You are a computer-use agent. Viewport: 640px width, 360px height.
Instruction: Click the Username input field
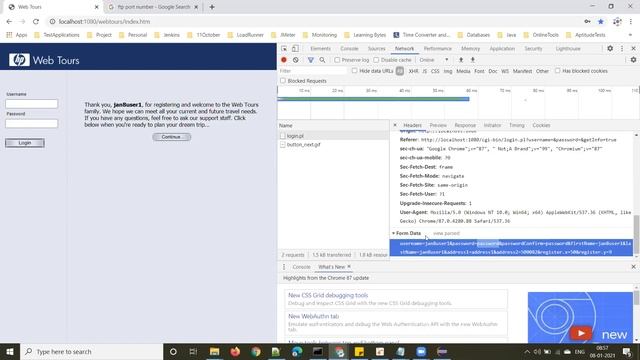32,104
